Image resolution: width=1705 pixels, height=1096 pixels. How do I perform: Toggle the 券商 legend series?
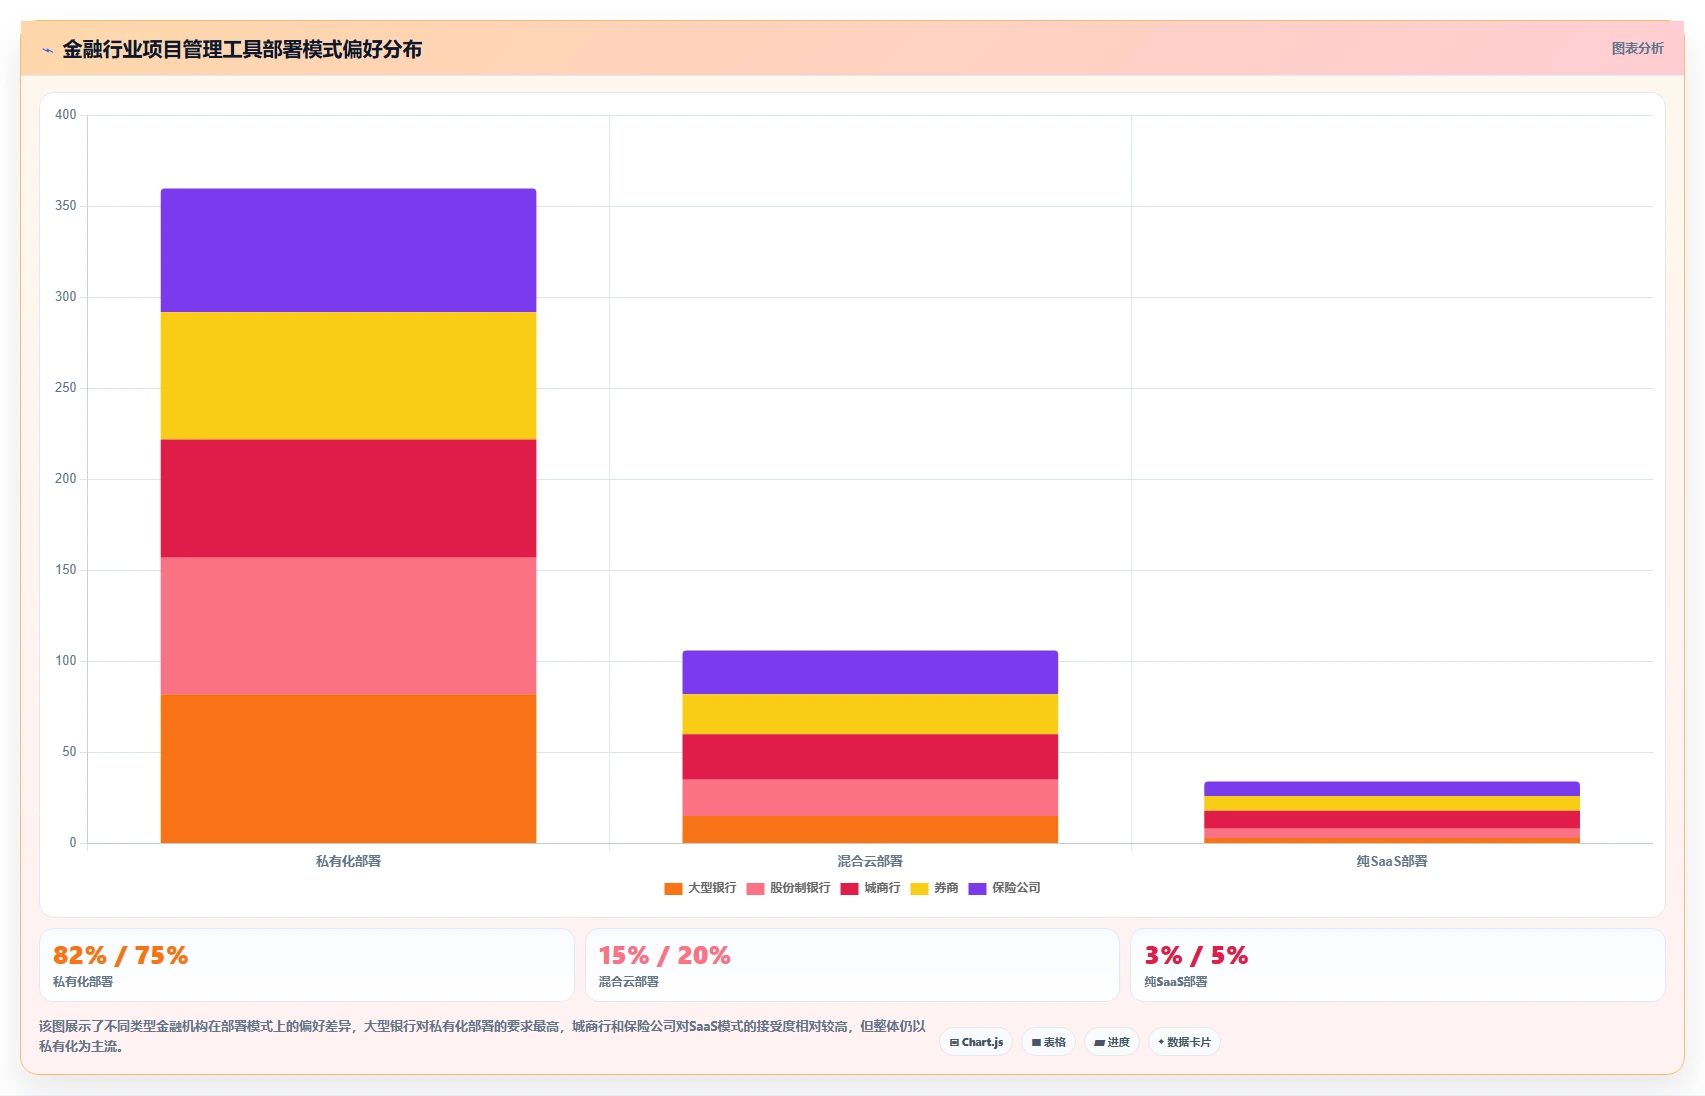click(934, 888)
